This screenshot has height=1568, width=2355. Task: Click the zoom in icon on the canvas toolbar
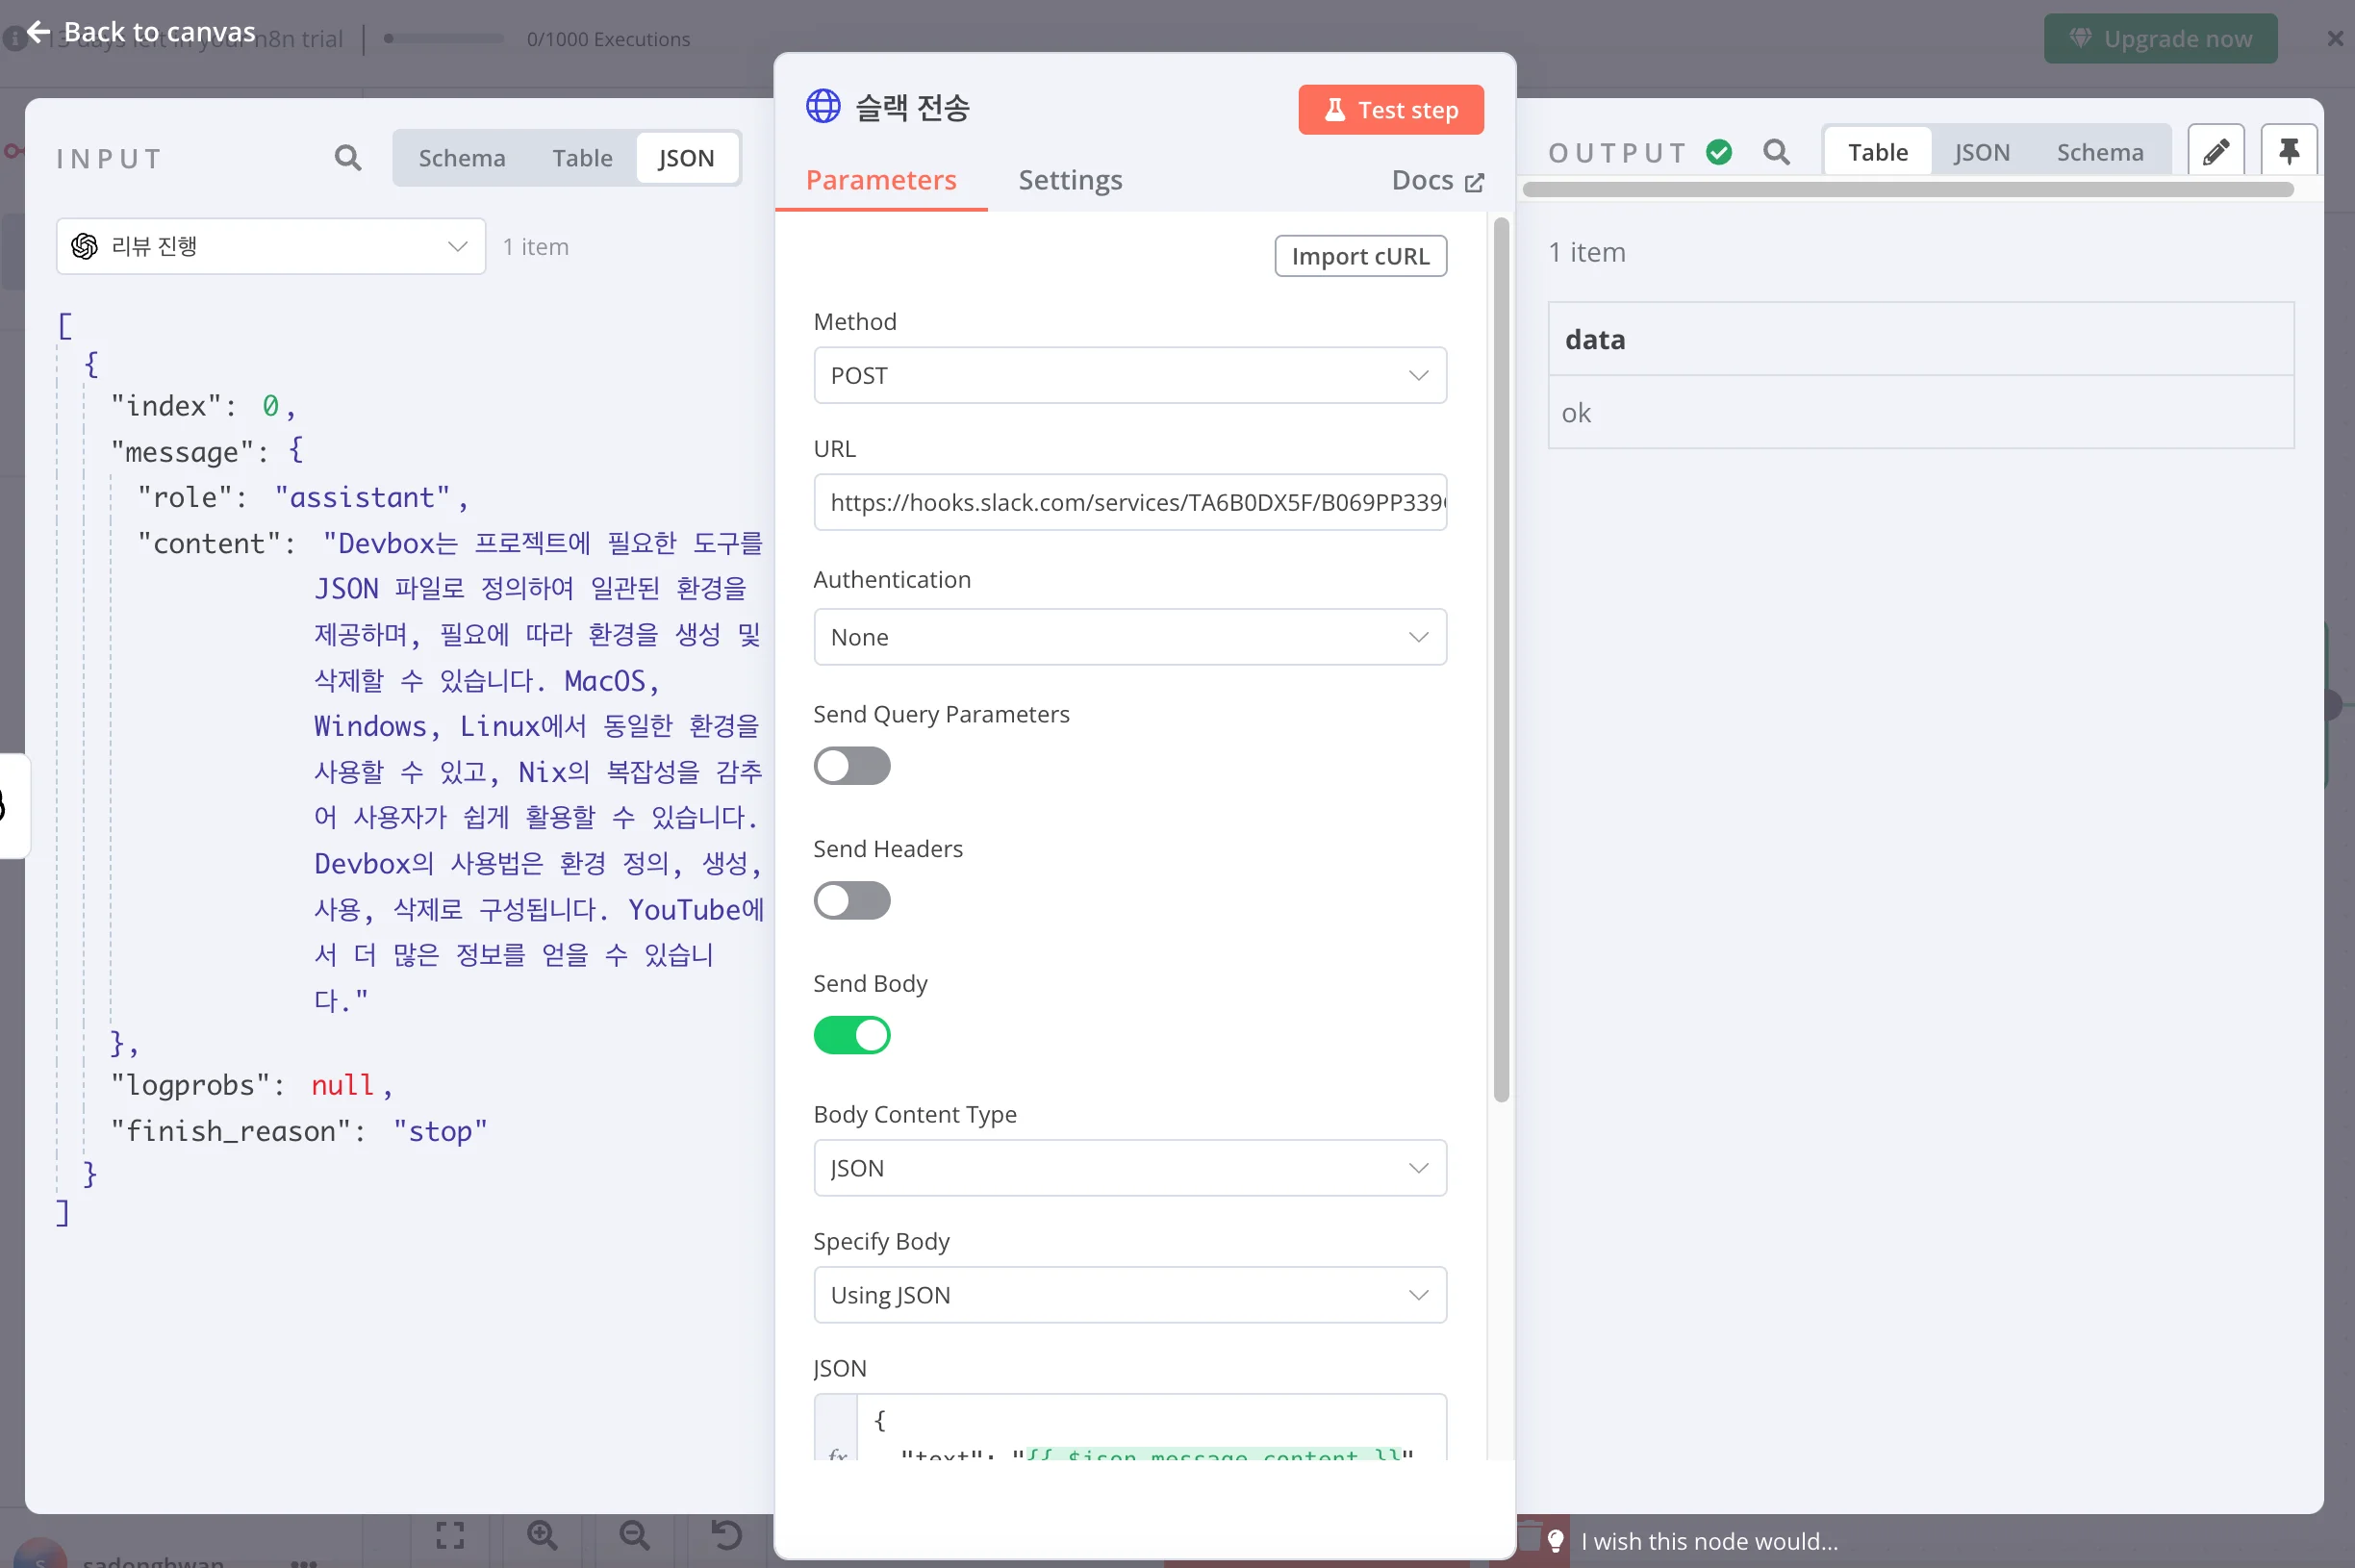[541, 1536]
